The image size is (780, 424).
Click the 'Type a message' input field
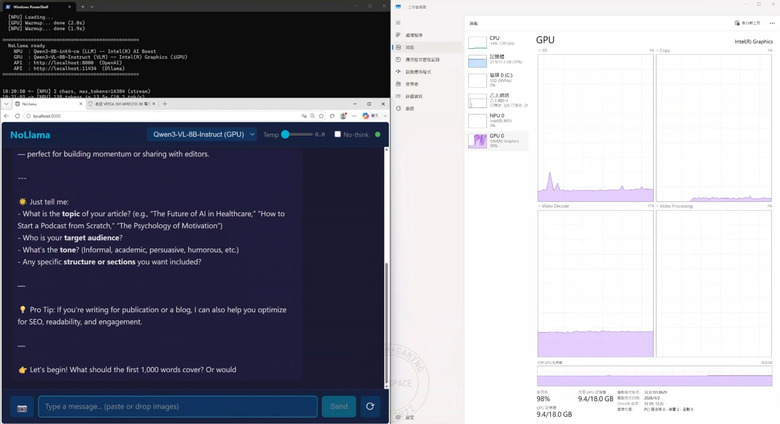(x=178, y=407)
